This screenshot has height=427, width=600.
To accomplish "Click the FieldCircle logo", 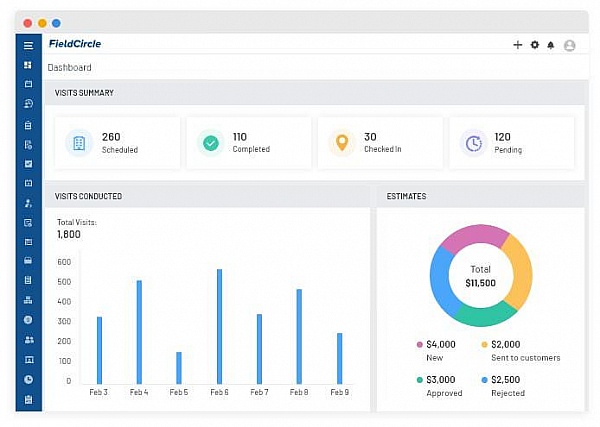I will [x=75, y=44].
